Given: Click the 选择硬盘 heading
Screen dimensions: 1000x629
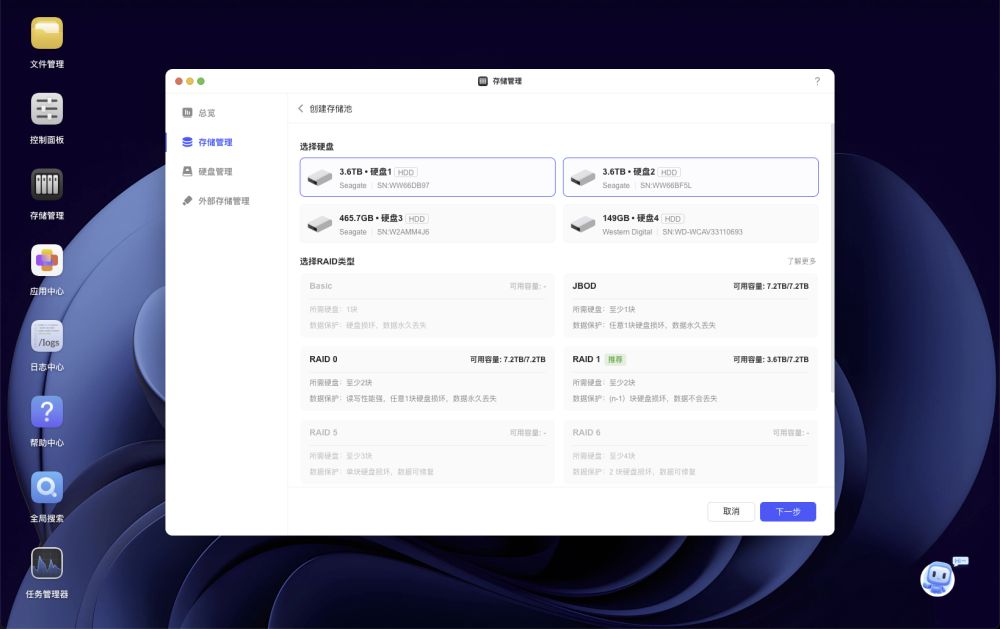Looking at the screenshot, I should 316,147.
